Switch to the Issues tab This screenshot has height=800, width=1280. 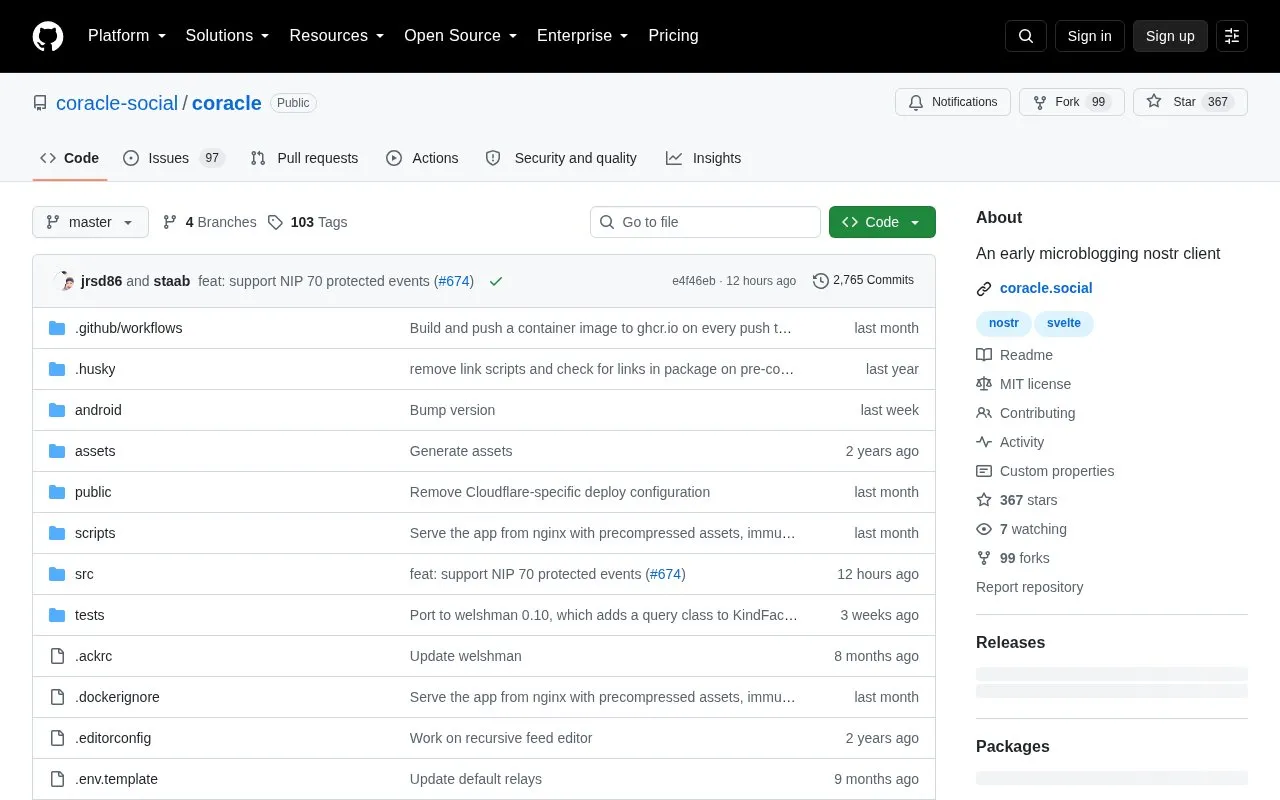(174, 158)
